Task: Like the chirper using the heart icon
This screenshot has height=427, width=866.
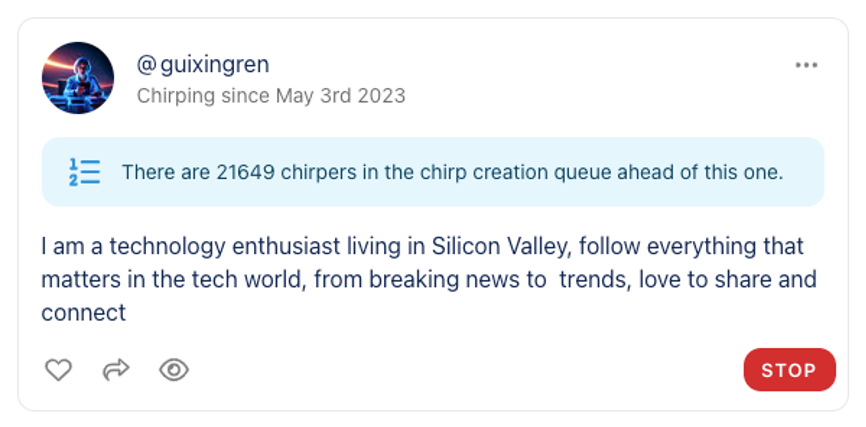Action: pyautogui.click(x=59, y=370)
